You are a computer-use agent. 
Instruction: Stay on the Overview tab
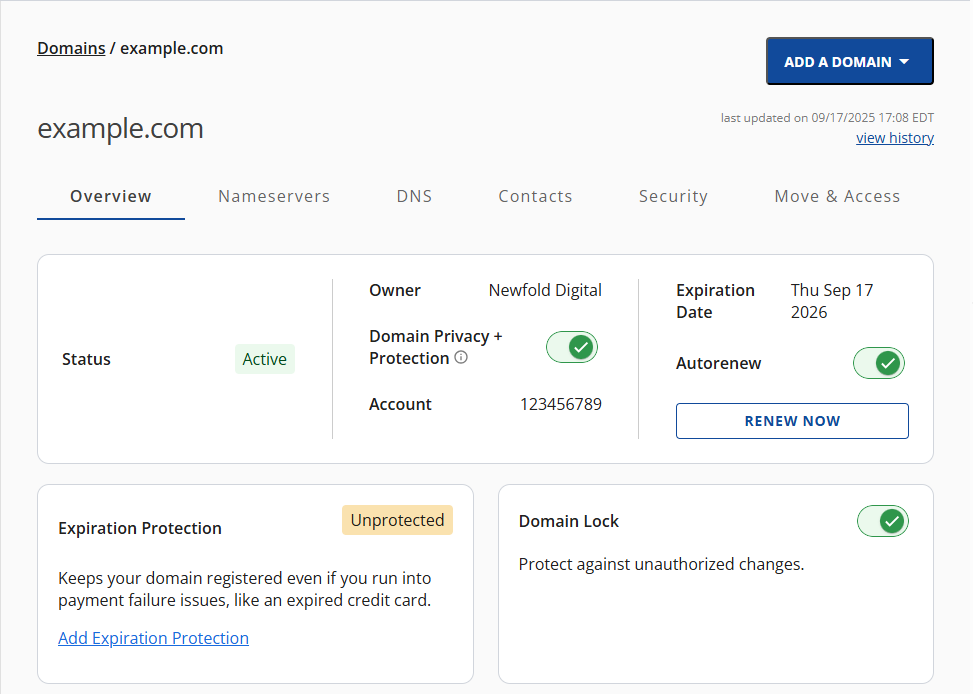point(110,196)
